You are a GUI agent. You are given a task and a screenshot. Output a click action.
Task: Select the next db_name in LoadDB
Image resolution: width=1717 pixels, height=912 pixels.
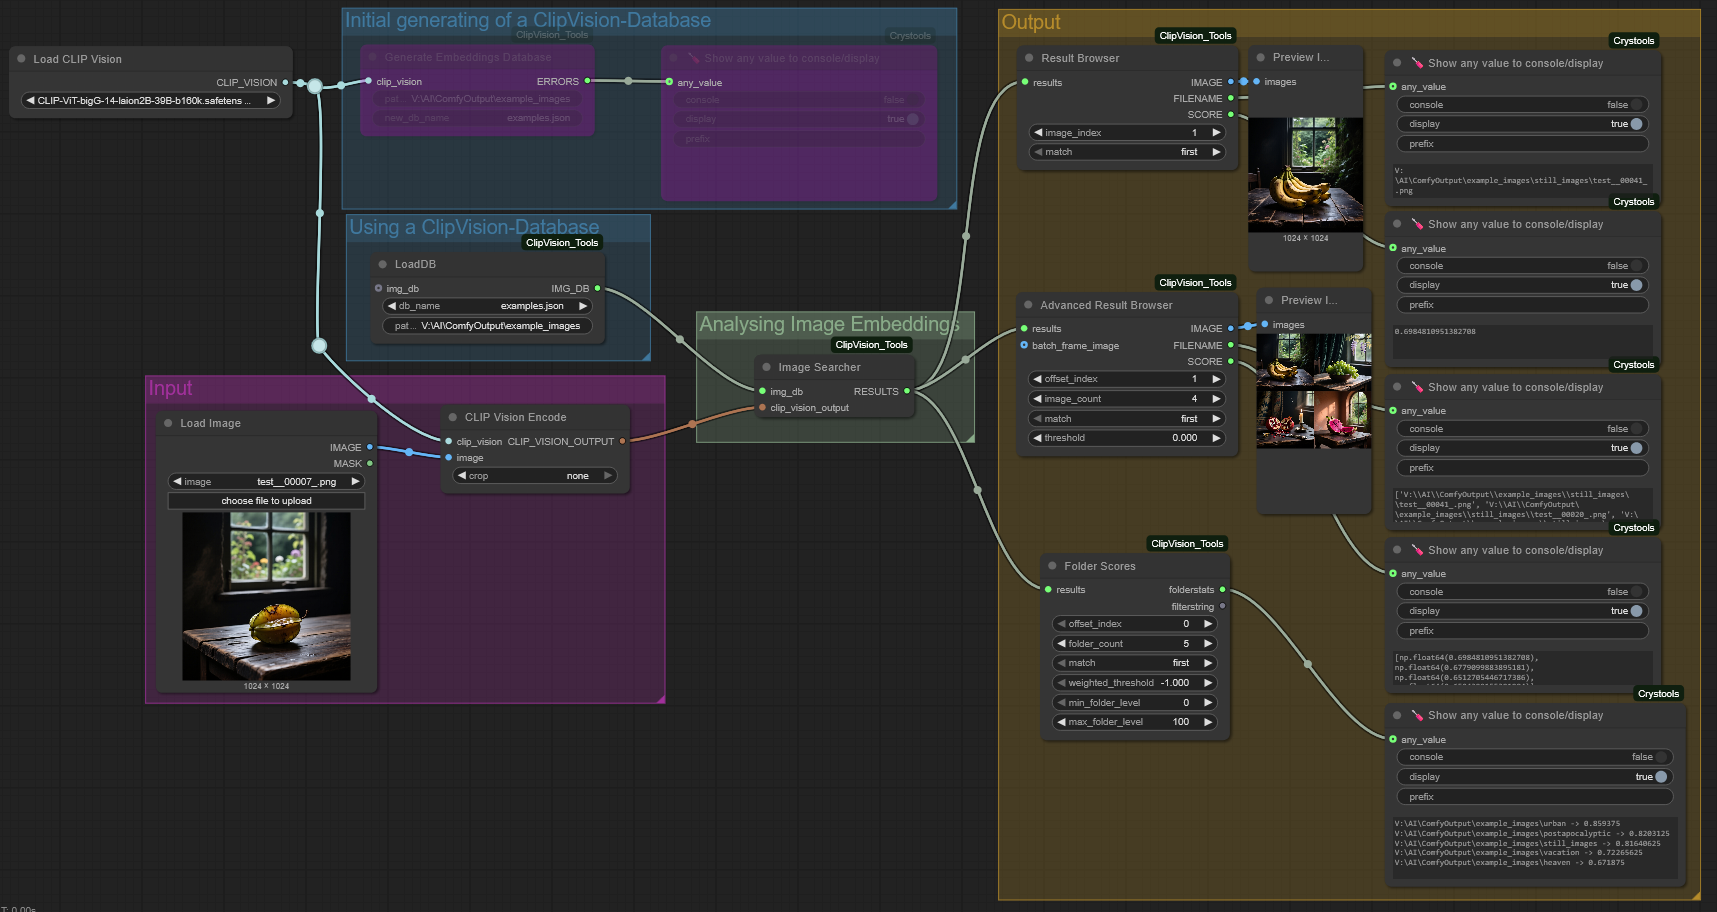[x=582, y=306]
